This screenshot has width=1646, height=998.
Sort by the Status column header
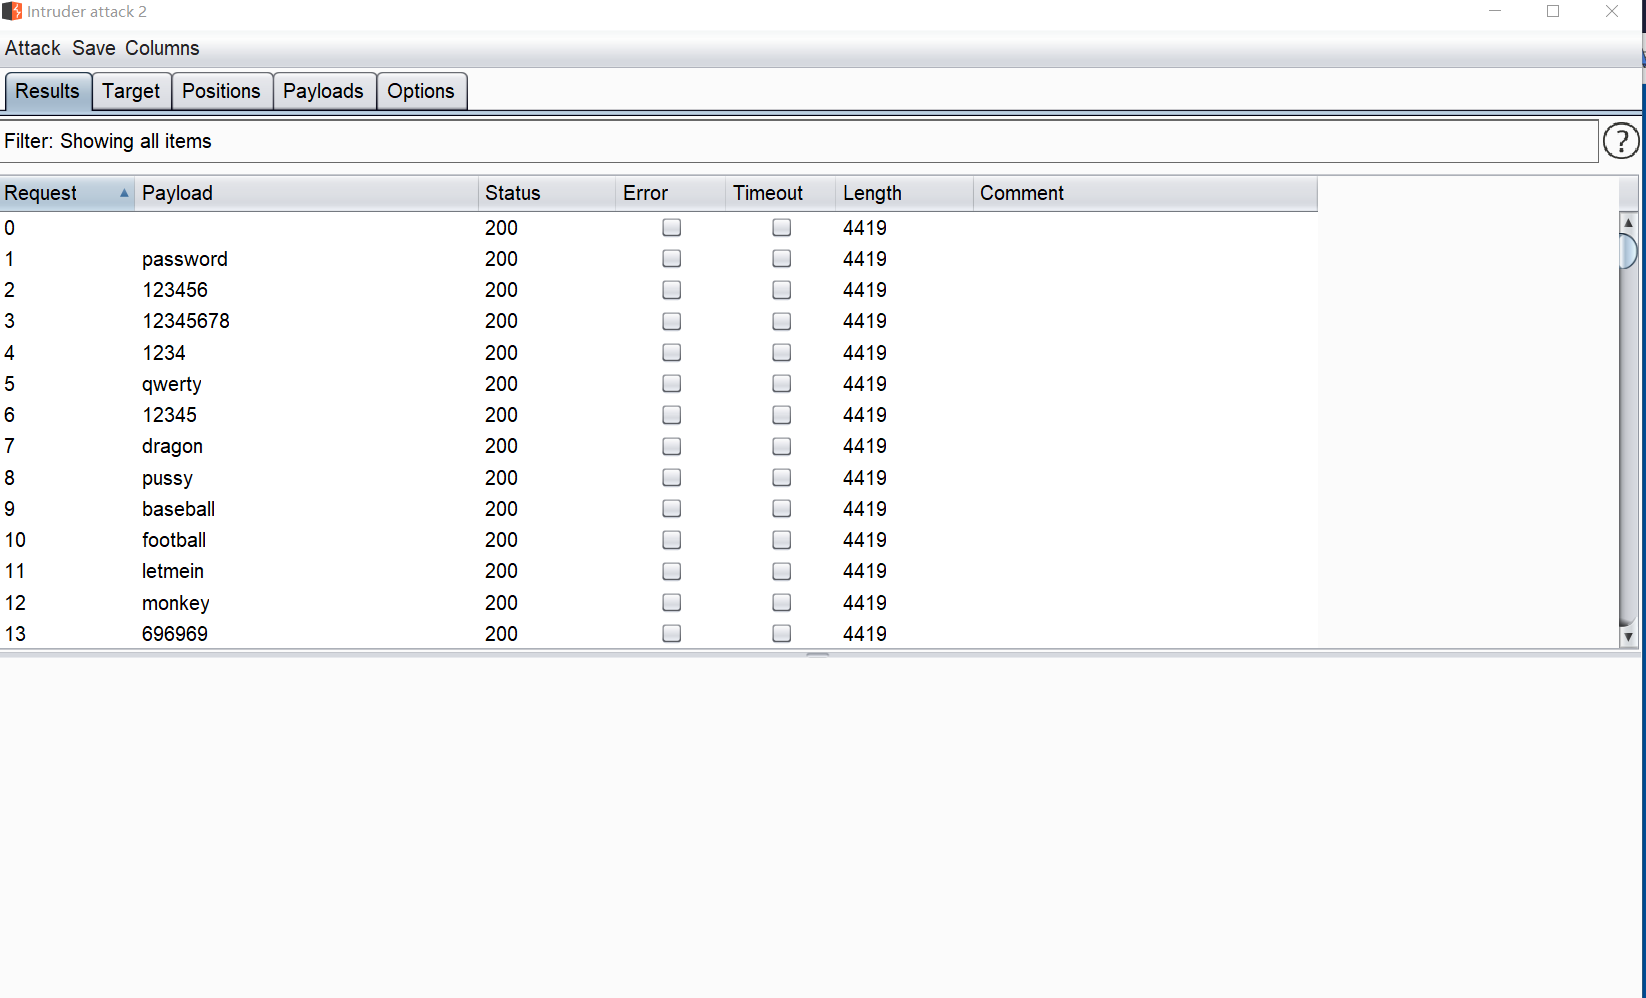point(546,193)
